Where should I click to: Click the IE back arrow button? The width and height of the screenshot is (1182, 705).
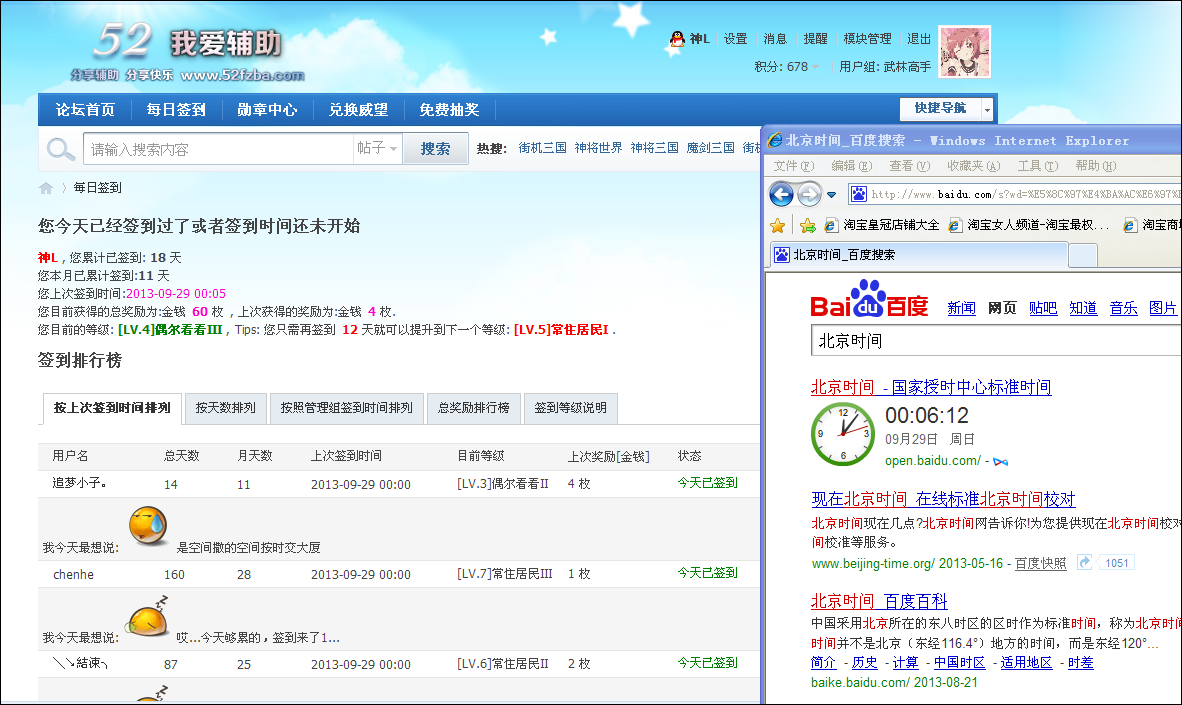click(x=782, y=194)
